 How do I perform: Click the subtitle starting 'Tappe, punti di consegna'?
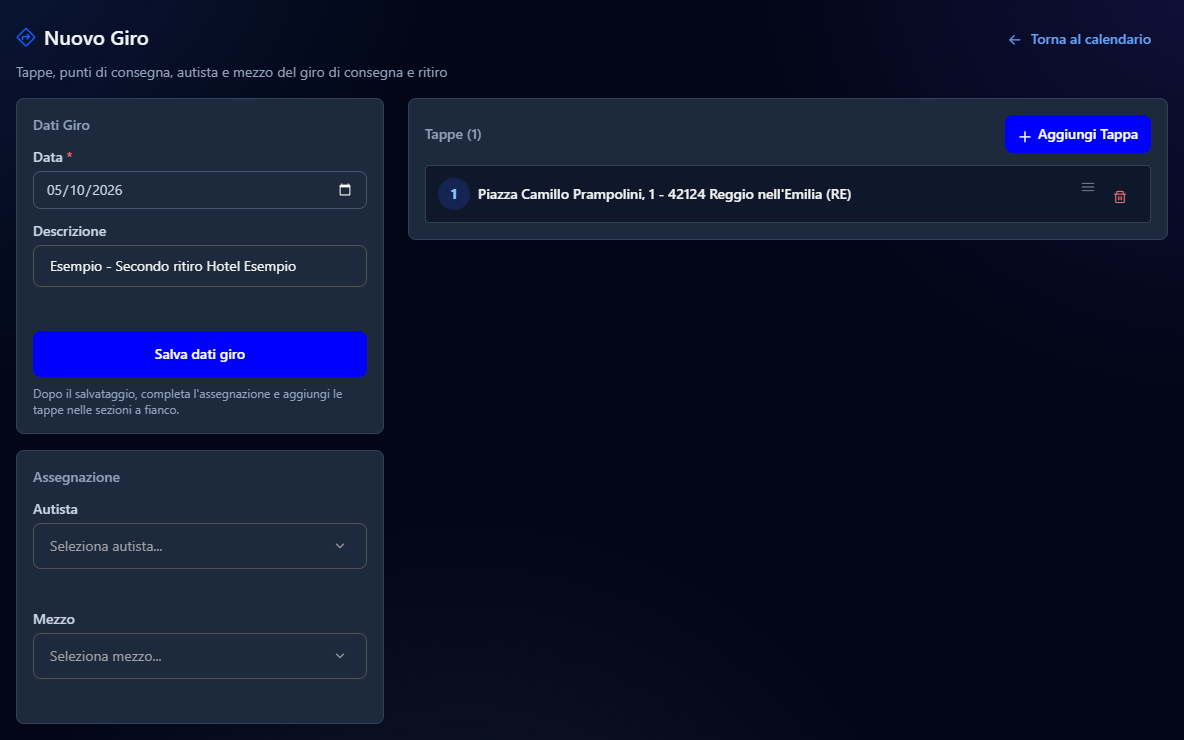pos(232,72)
